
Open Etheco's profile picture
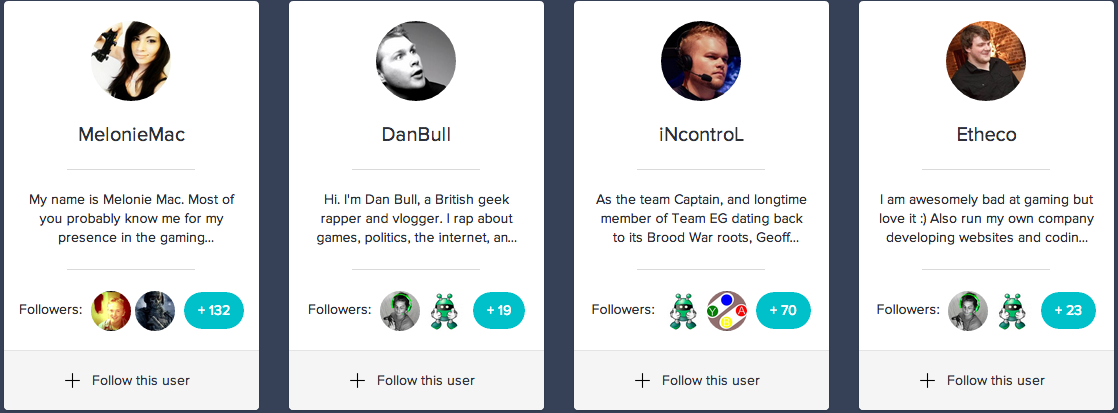(x=985, y=62)
